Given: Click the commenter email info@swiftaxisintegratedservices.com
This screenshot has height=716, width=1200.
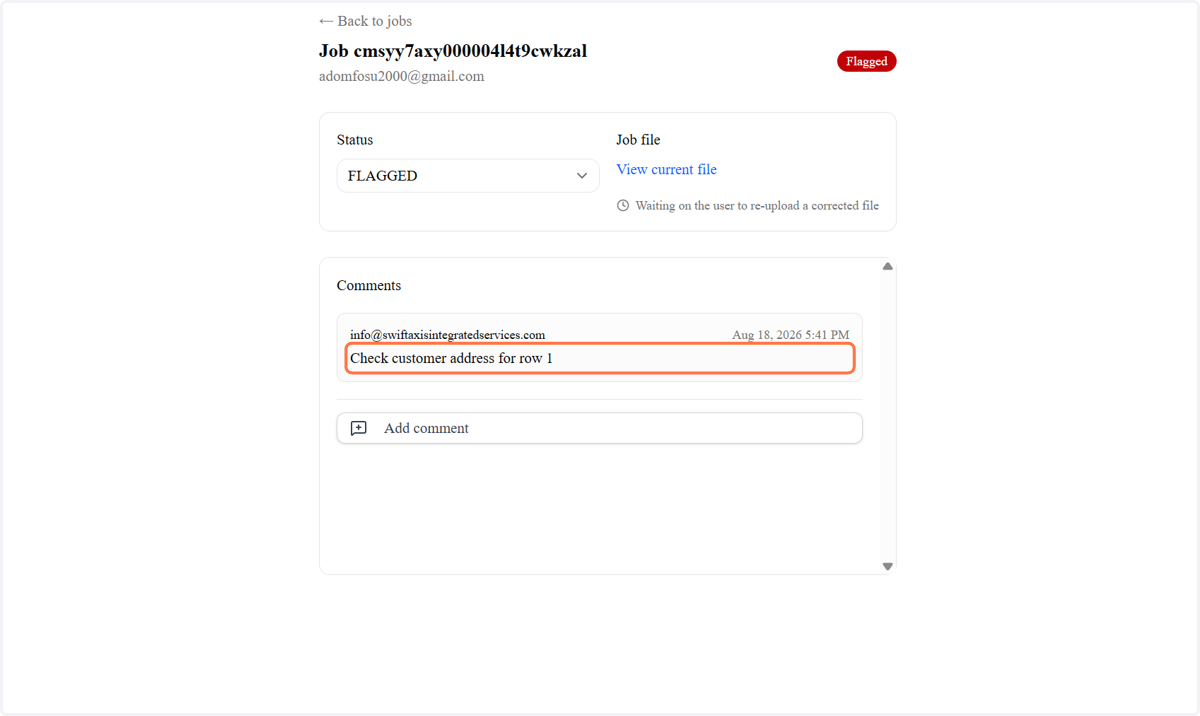Looking at the screenshot, I should click(447, 335).
